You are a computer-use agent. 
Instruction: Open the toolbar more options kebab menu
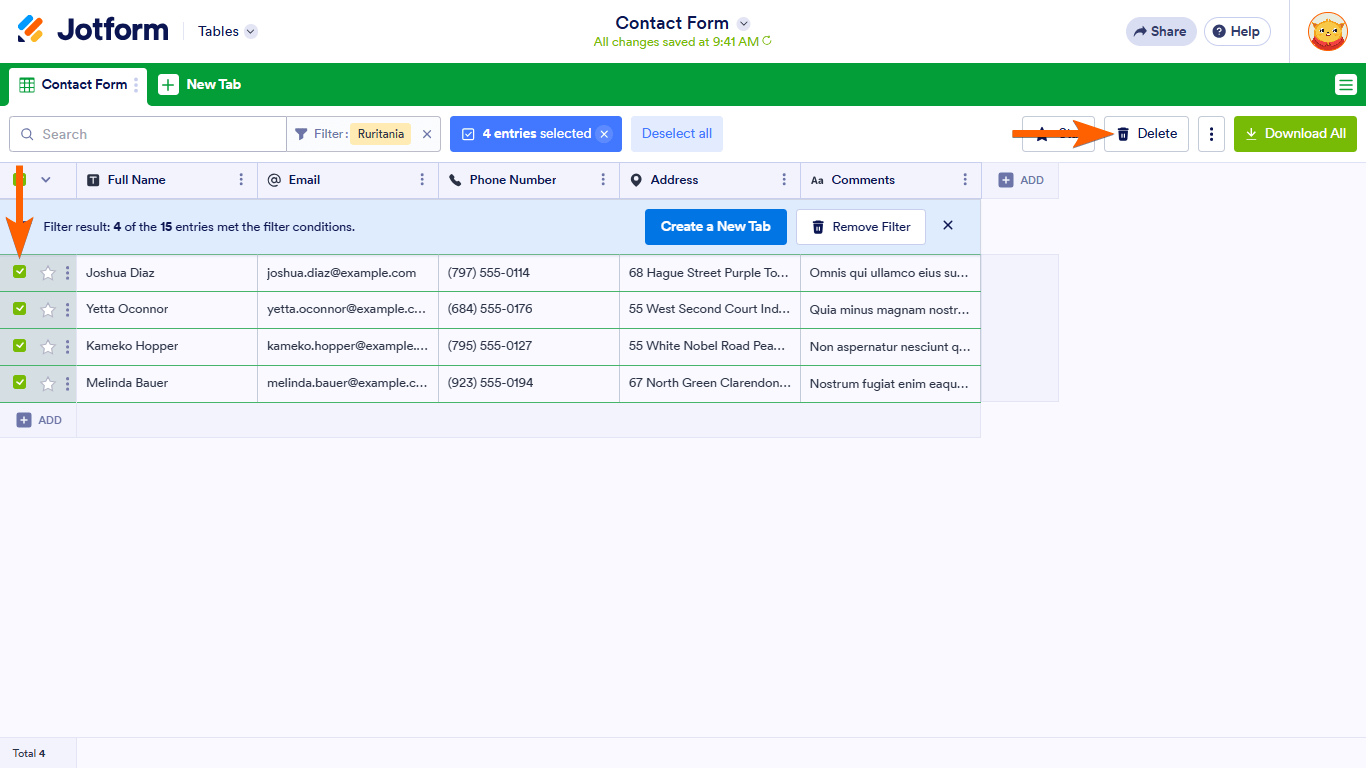point(1211,134)
